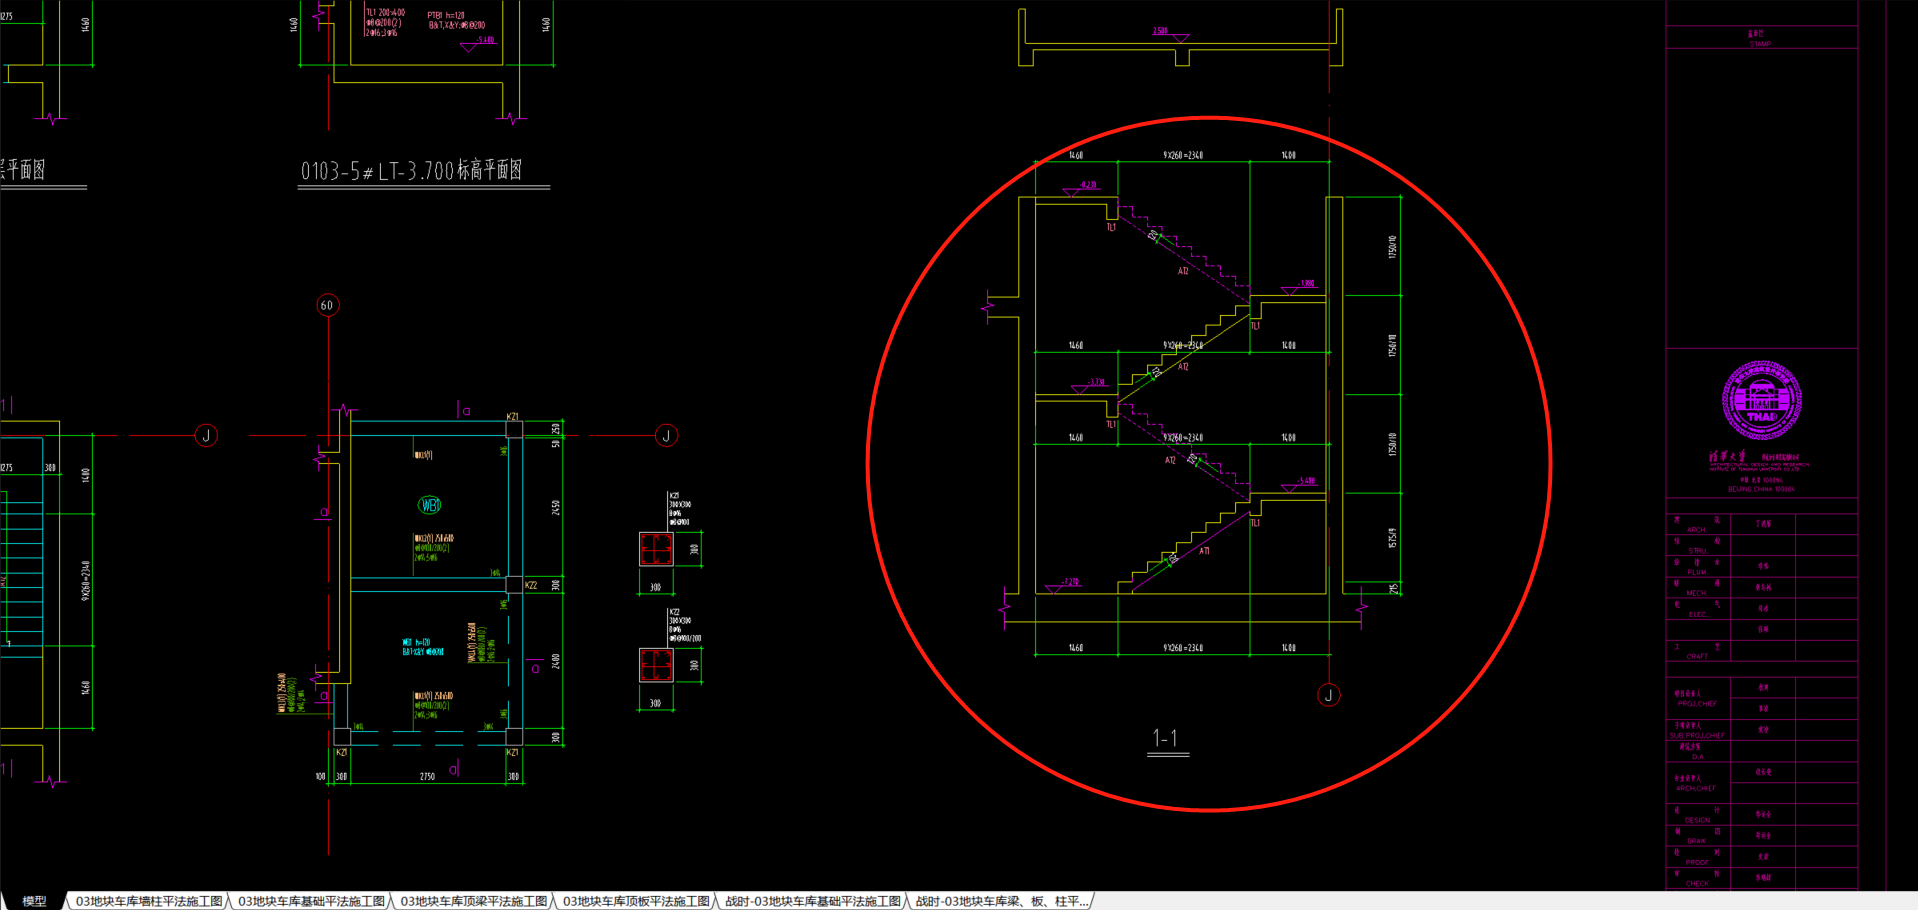Open the 03地块车库顶梁平法施工图 layout tab
This screenshot has height=910, width=1918.
(474, 901)
